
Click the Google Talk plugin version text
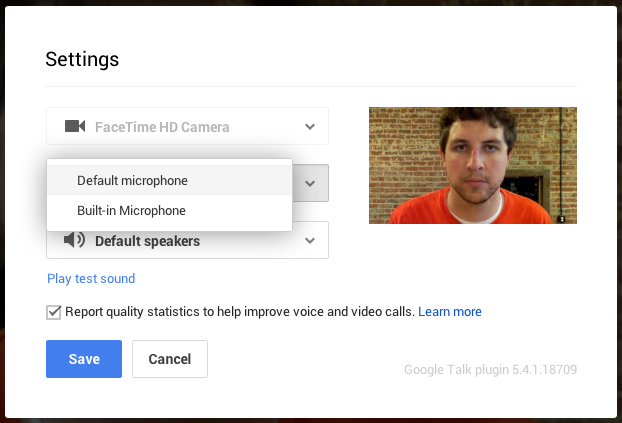coord(490,369)
